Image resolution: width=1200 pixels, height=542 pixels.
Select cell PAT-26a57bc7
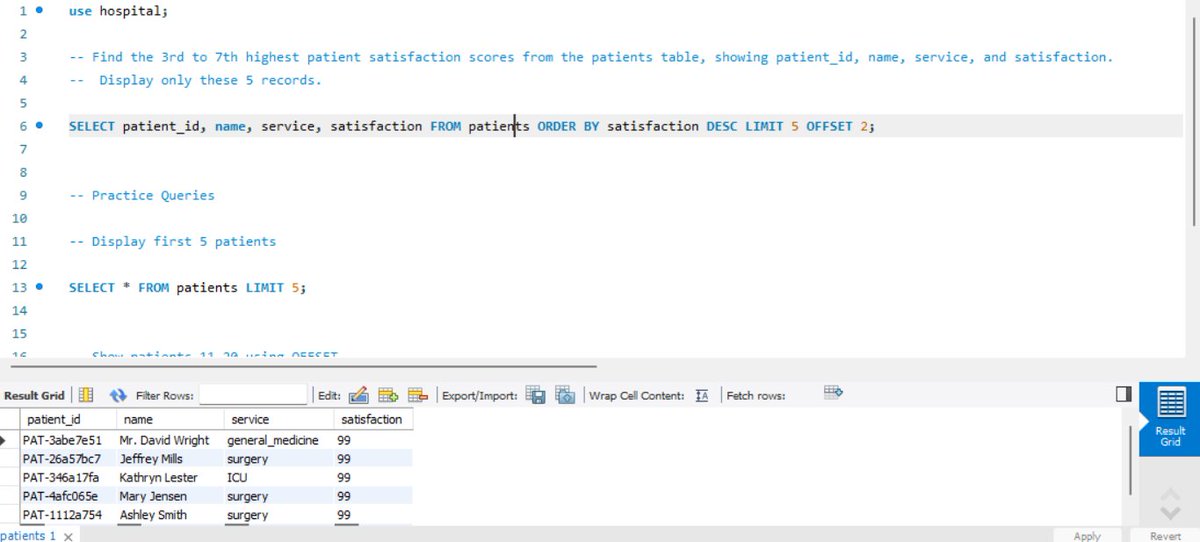68,459
